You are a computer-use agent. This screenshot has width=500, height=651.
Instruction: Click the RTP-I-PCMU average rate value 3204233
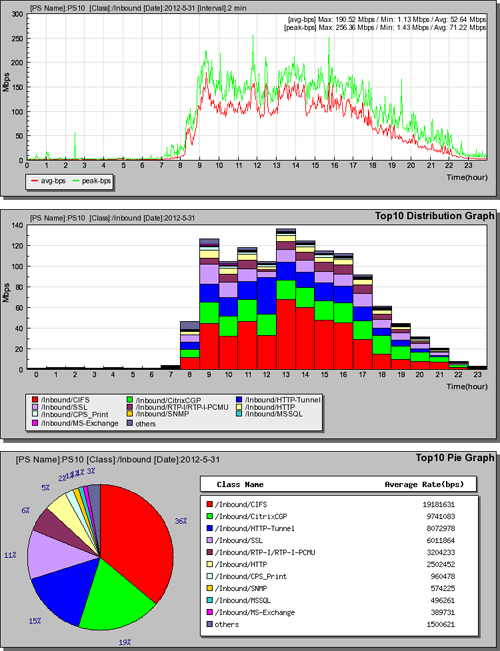(x=441, y=553)
